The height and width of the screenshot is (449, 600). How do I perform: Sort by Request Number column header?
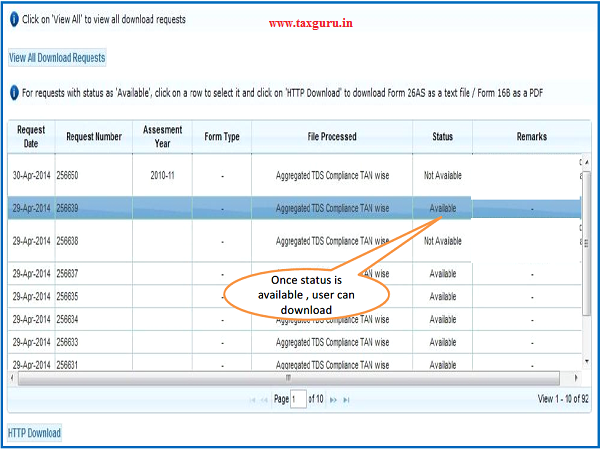[94, 136]
